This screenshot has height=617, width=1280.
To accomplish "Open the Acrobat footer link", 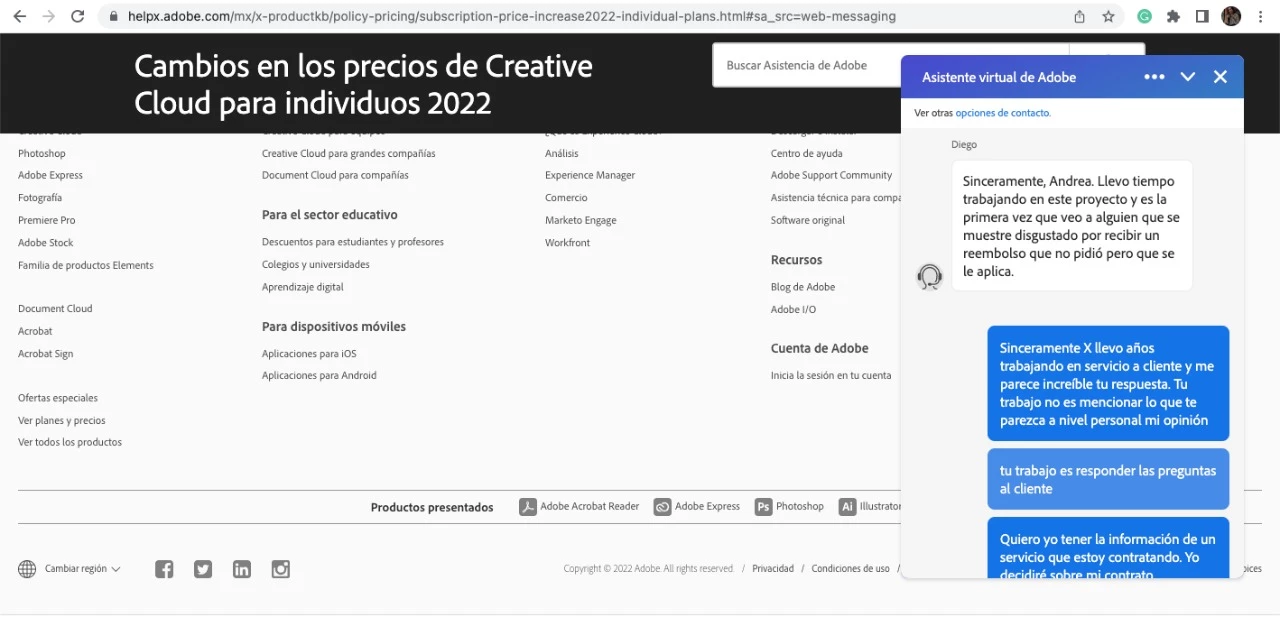I will click(35, 331).
